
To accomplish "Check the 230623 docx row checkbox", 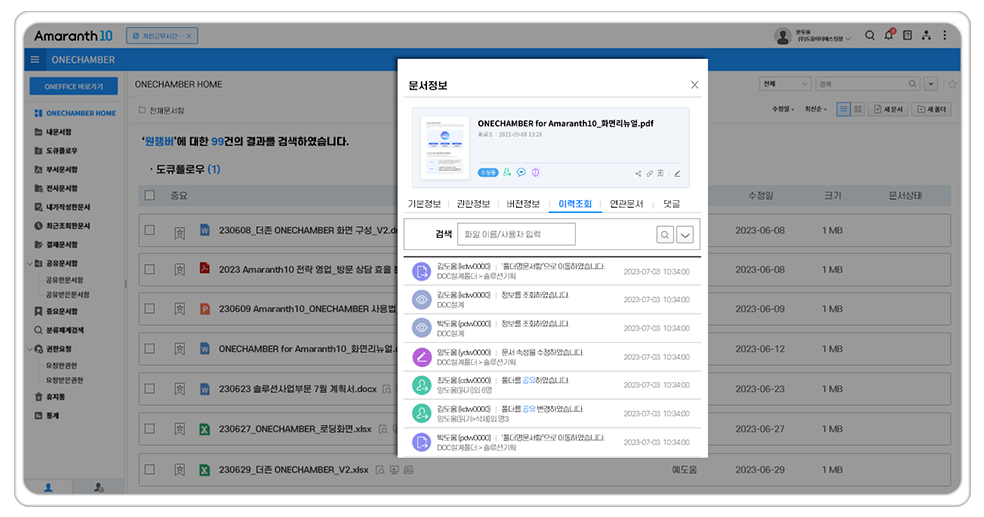I will pyautogui.click(x=149, y=388).
